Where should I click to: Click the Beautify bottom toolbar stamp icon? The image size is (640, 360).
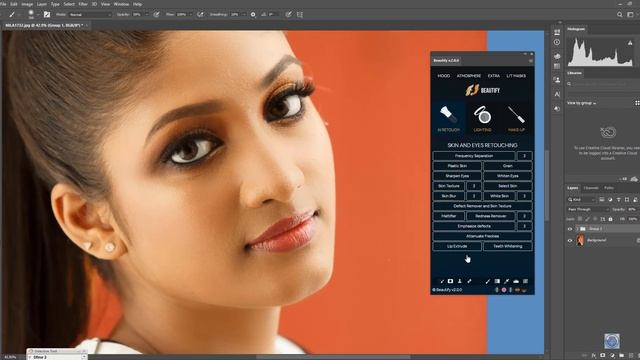point(460,281)
